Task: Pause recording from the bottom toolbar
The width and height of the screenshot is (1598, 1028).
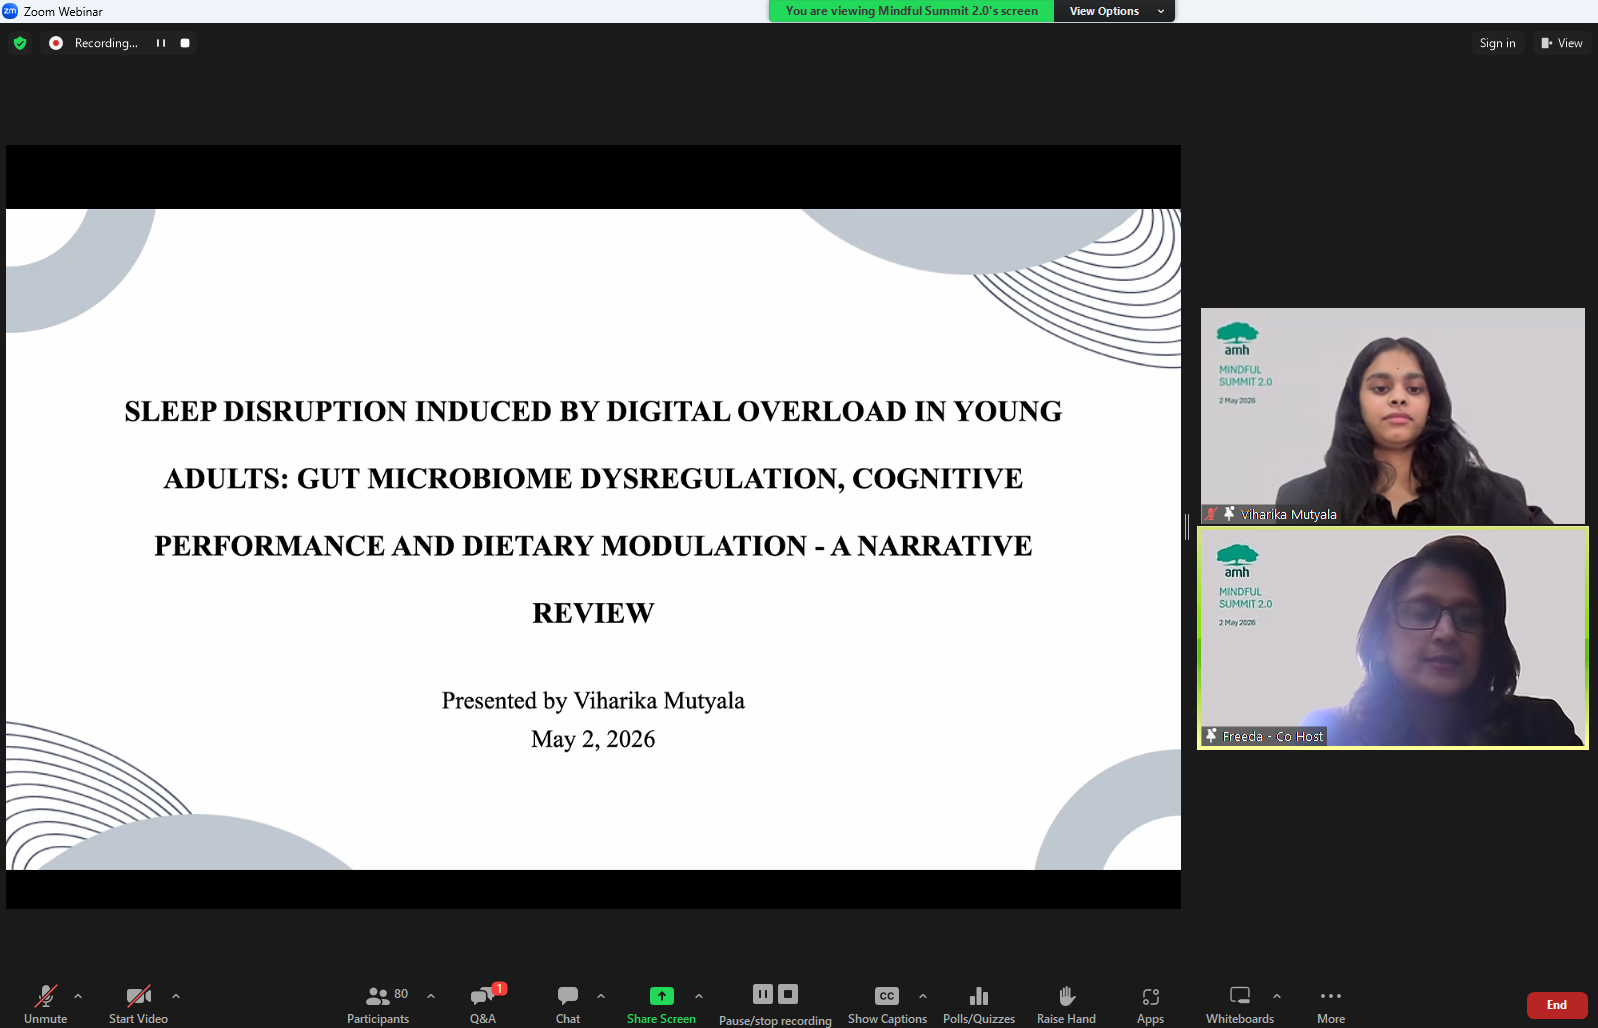Action: coord(763,994)
